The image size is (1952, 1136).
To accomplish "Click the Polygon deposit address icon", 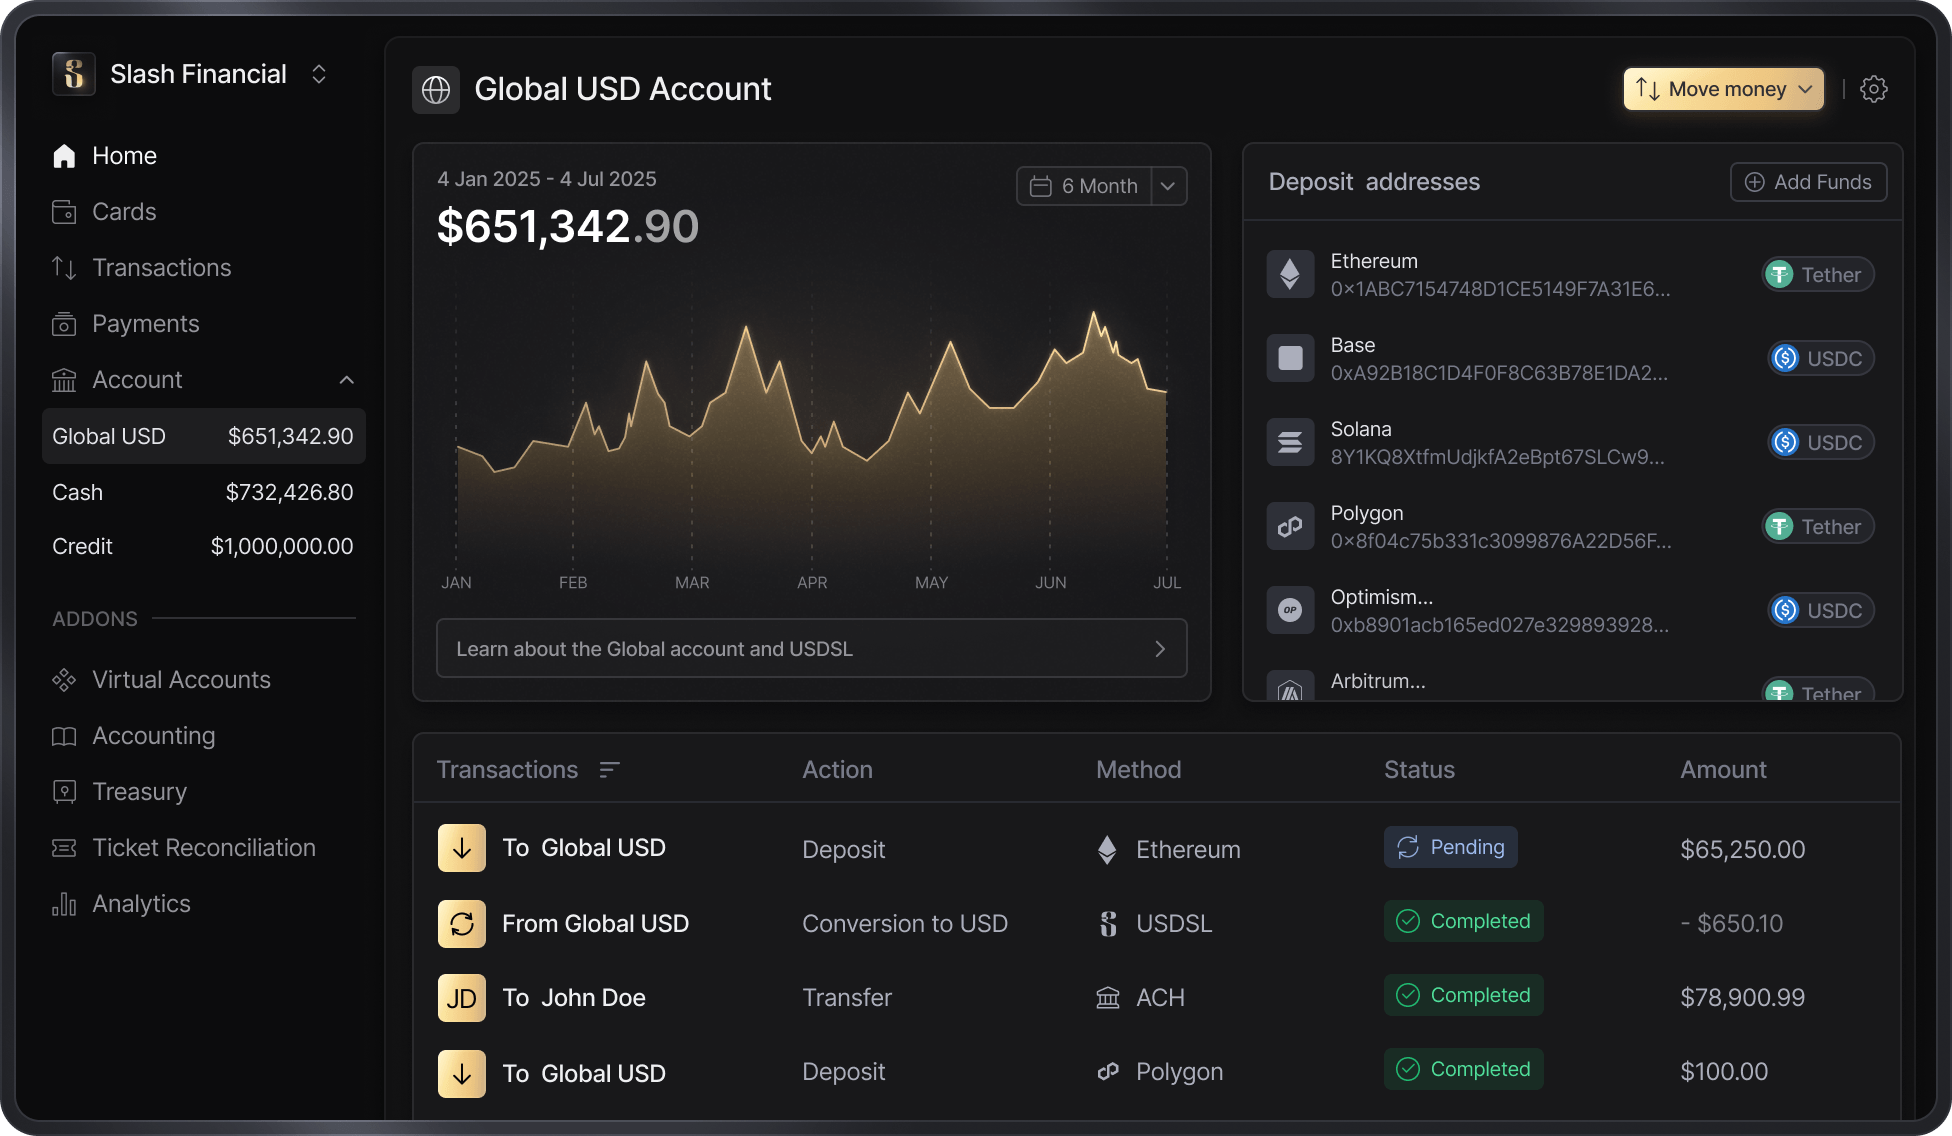I will [1290, 526].
